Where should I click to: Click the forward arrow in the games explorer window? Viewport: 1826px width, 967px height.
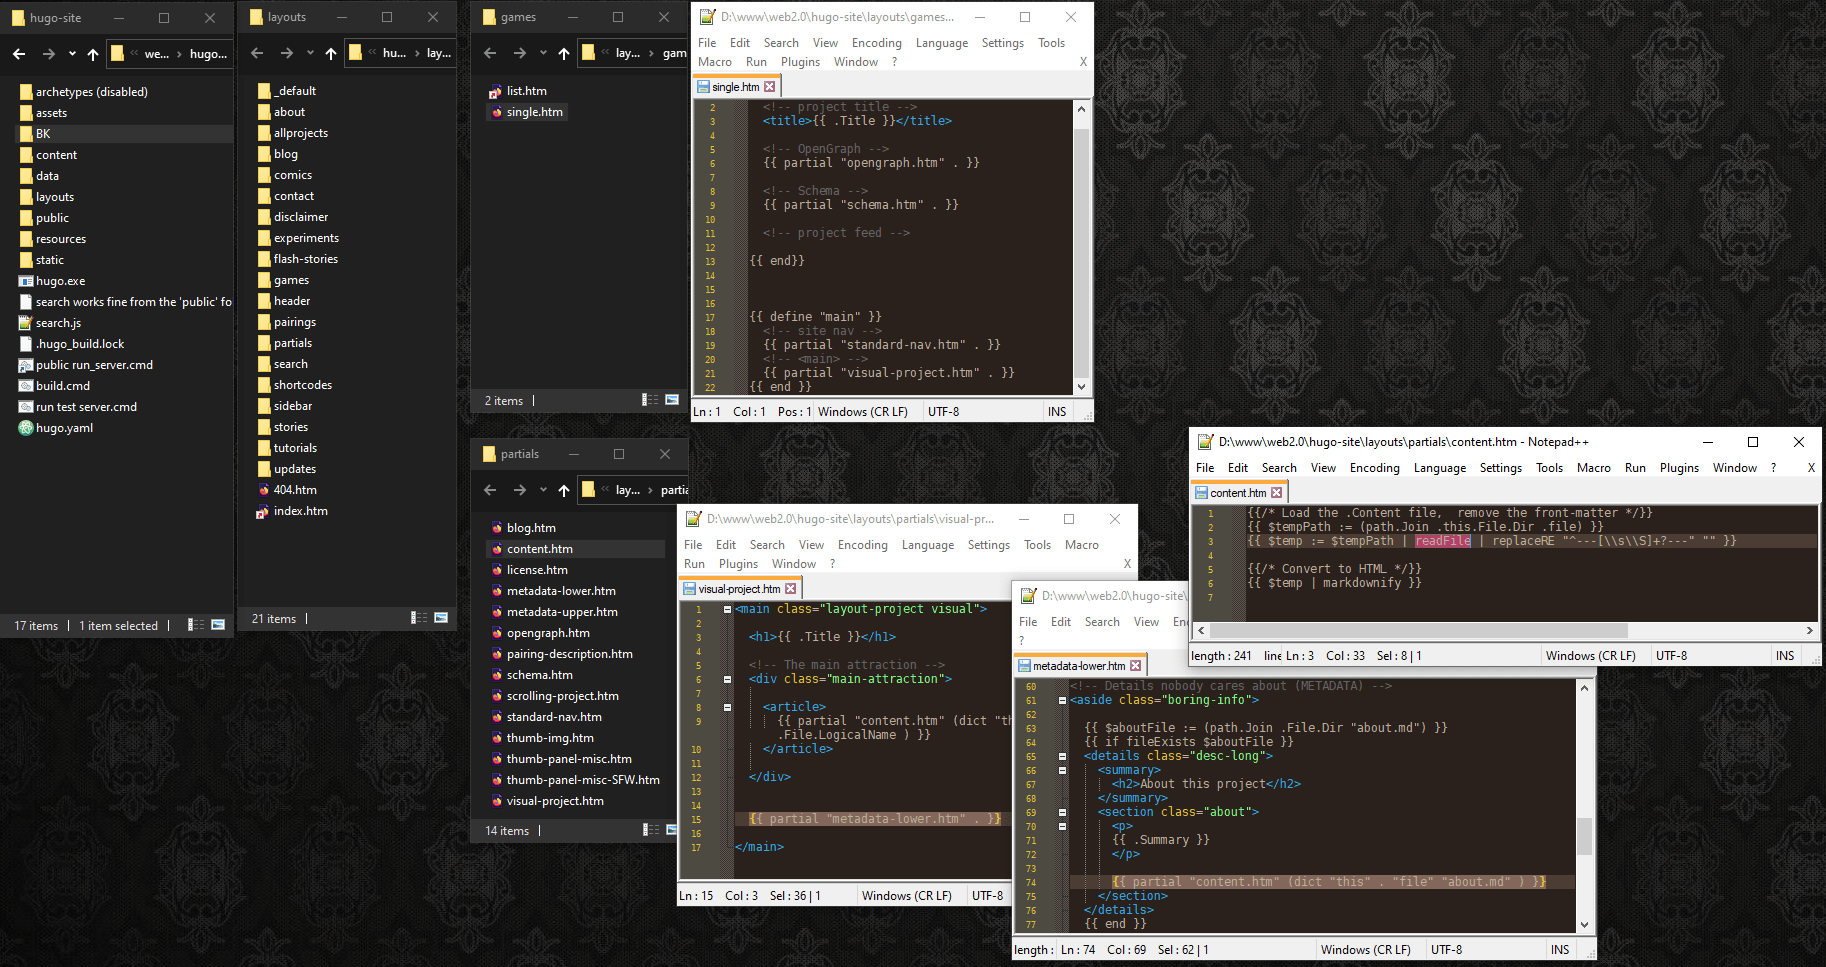[x=519, y=54]
